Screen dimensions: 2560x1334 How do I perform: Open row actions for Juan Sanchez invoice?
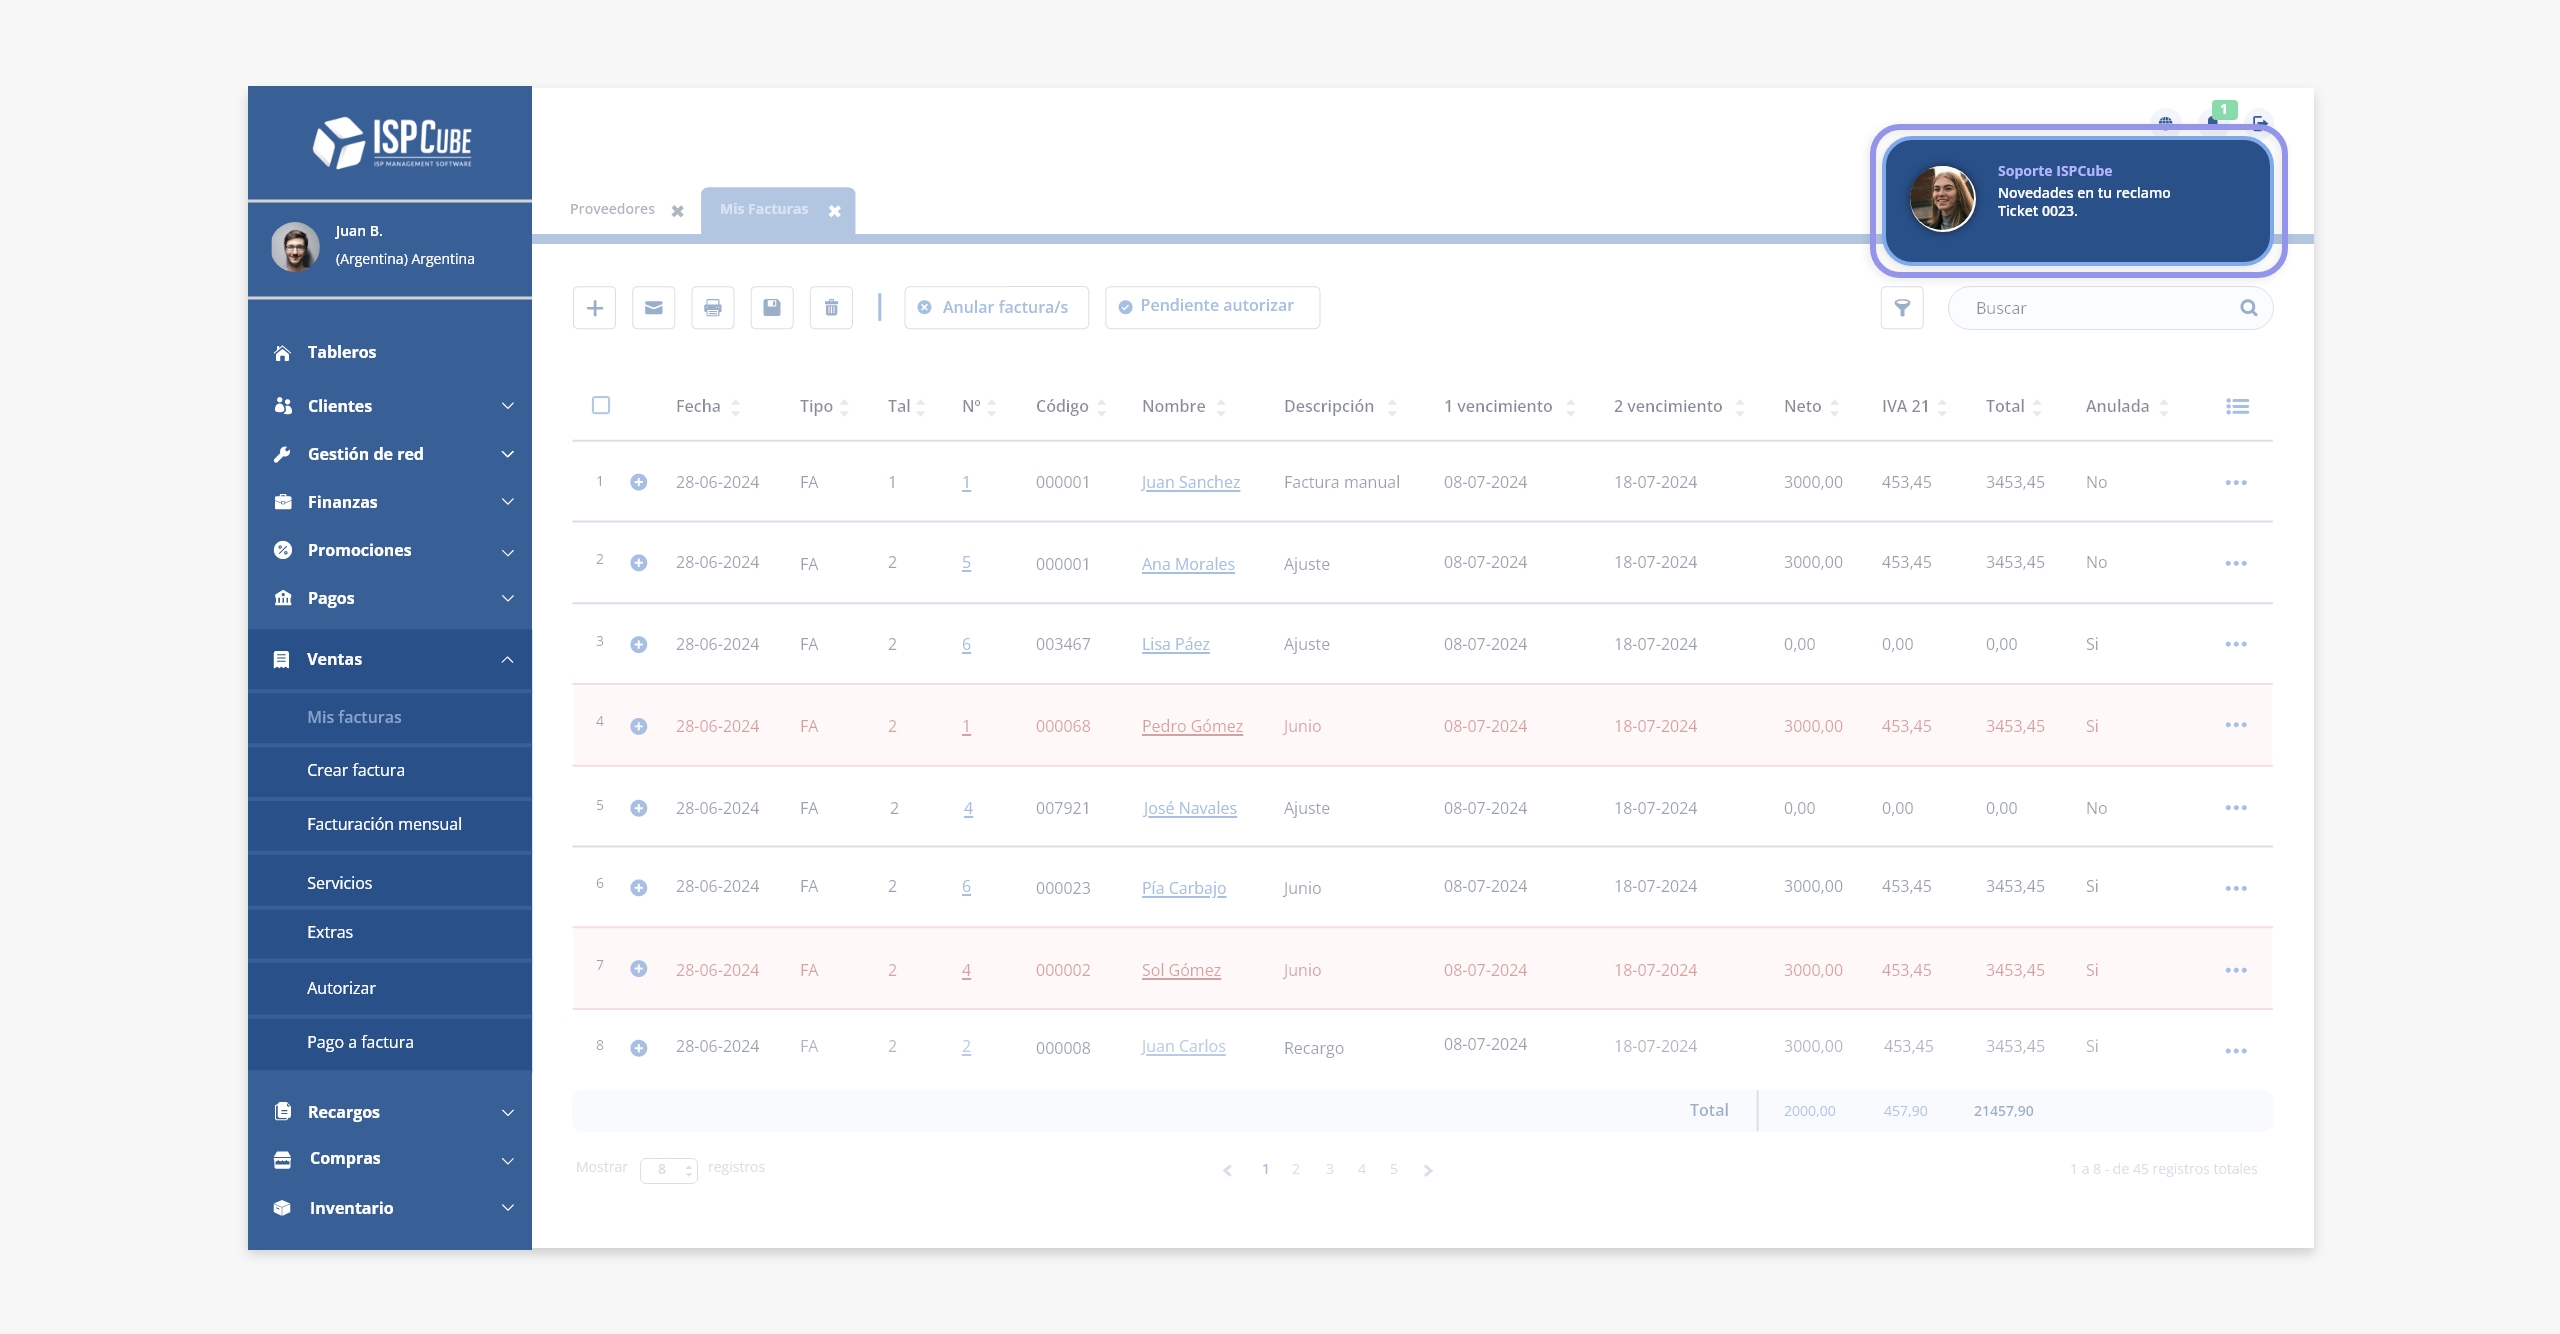[2236, 483]
